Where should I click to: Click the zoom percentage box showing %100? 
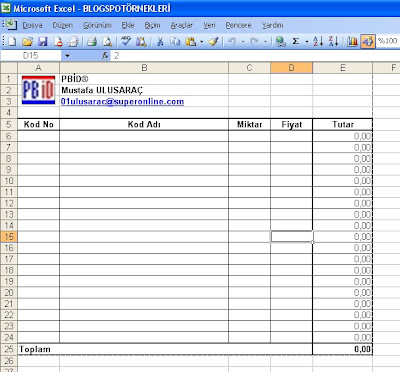(x=388, y=41)
